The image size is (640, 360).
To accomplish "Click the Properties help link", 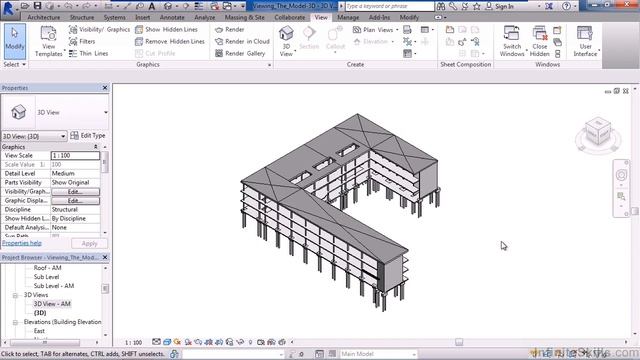I will (x=22, y=243).
